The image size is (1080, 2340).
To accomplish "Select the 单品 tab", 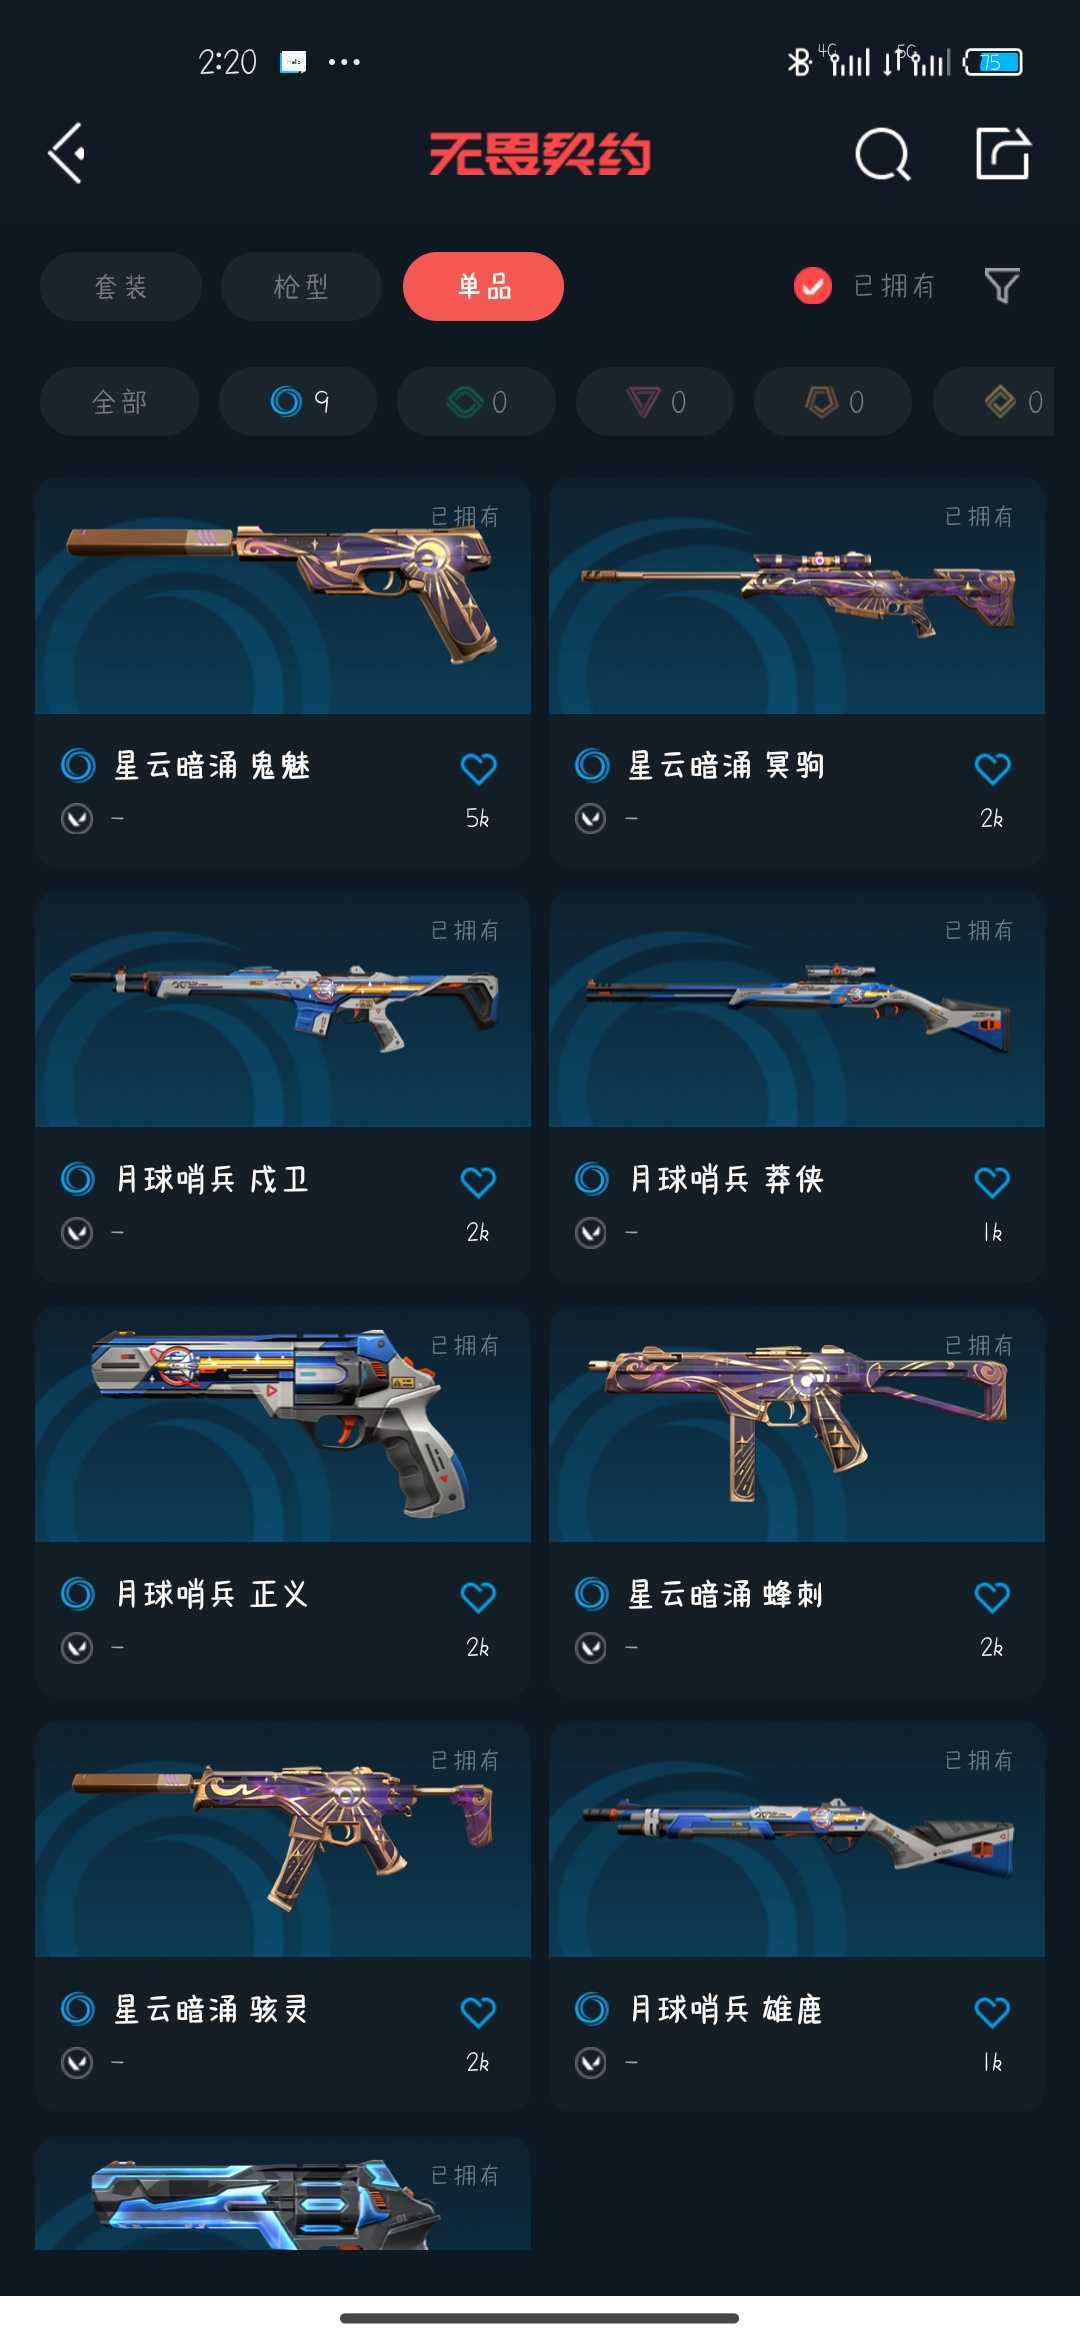I will (x=483, y=287).
